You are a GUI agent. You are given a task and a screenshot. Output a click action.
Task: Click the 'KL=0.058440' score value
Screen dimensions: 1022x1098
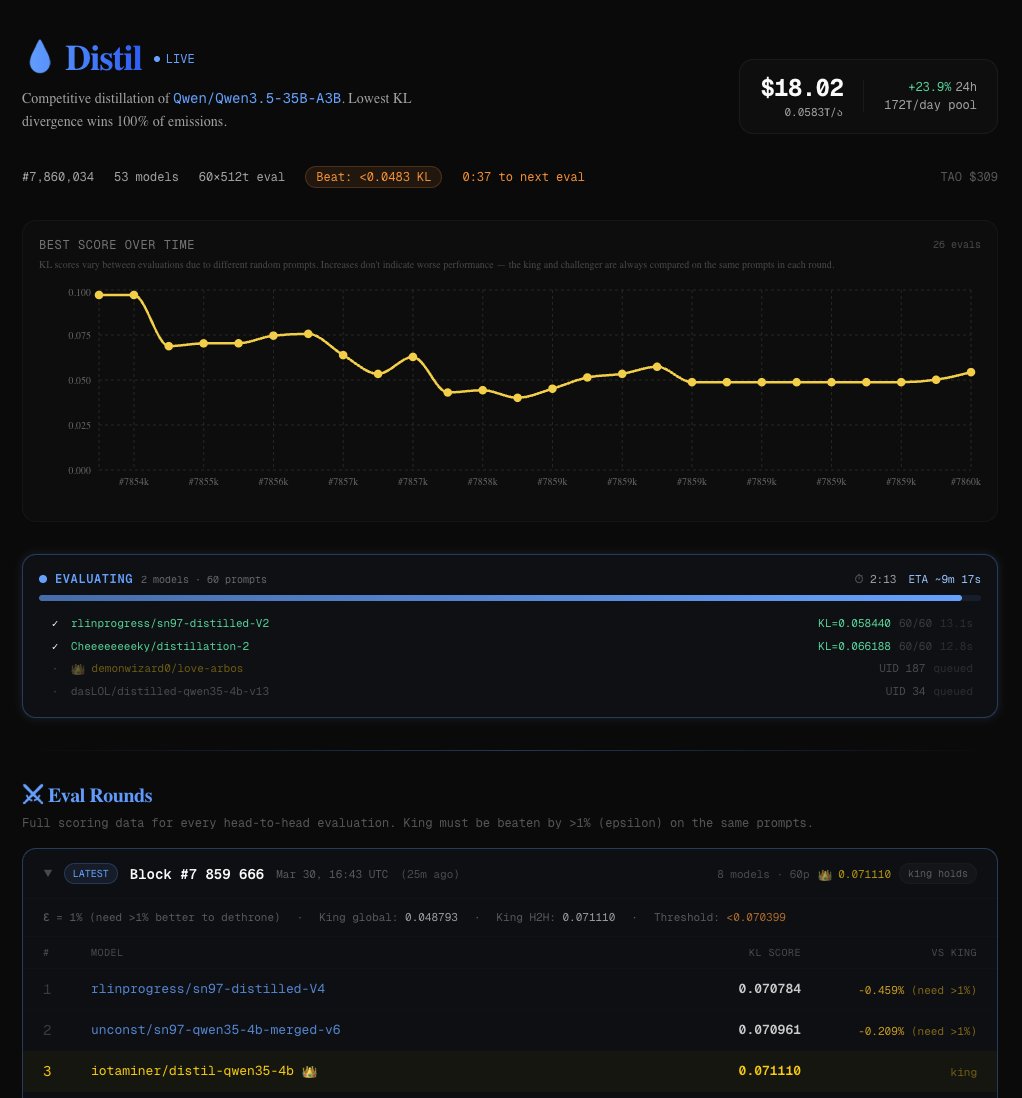pos(854,623)
